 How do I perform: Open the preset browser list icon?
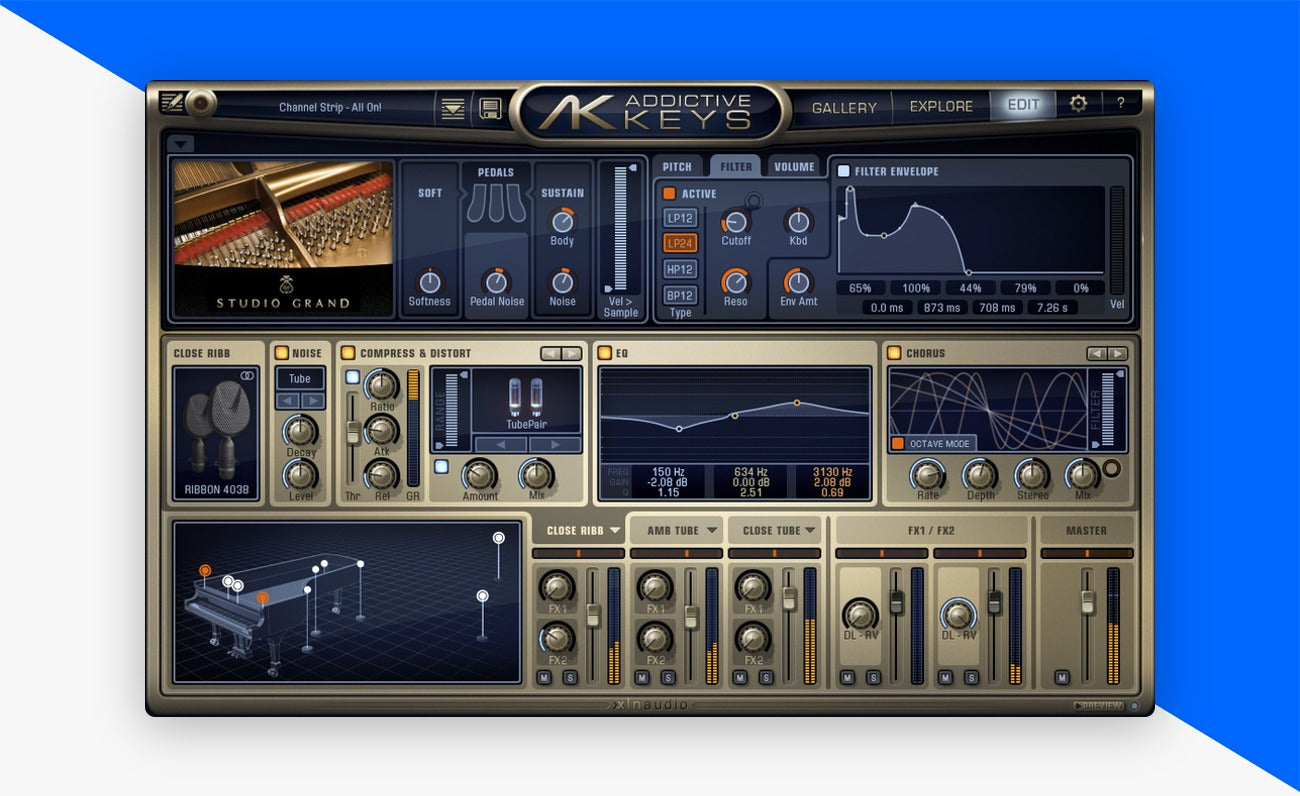[453, 108]
